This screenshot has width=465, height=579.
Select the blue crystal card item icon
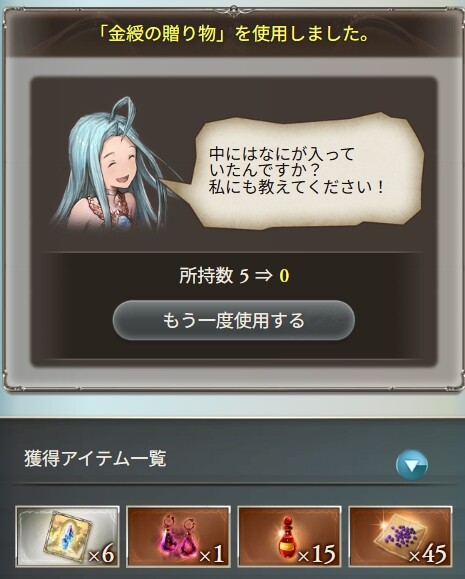pos(67,537)
